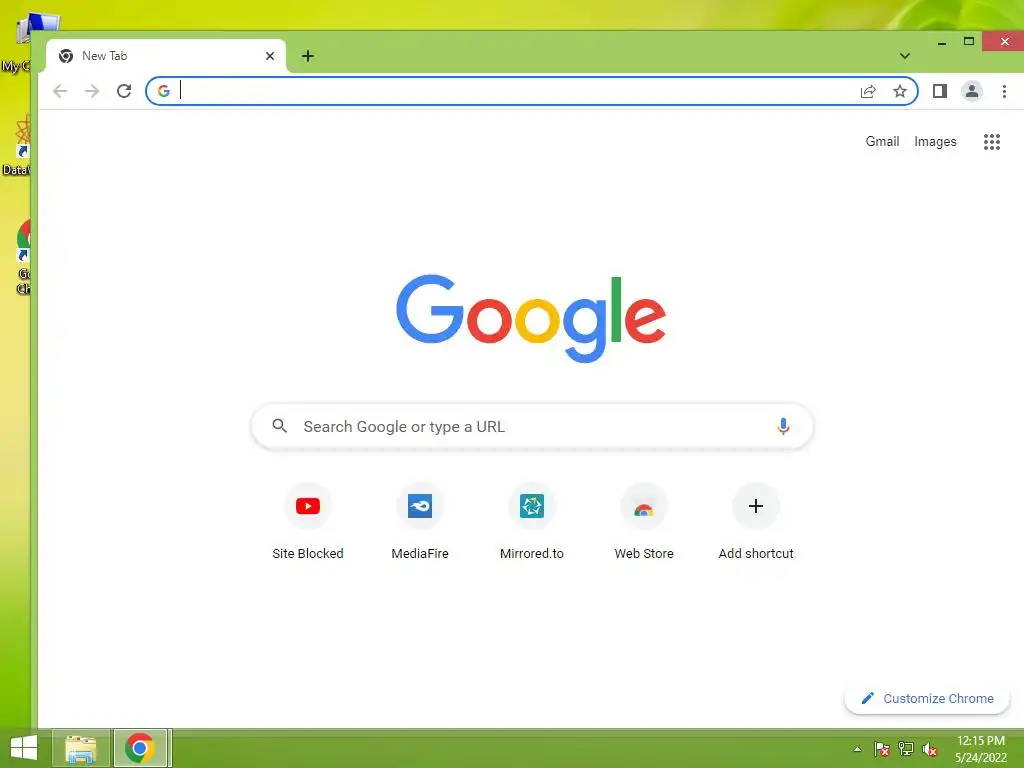
Task: Open the Google apps grid
Action: pos(992,142)
